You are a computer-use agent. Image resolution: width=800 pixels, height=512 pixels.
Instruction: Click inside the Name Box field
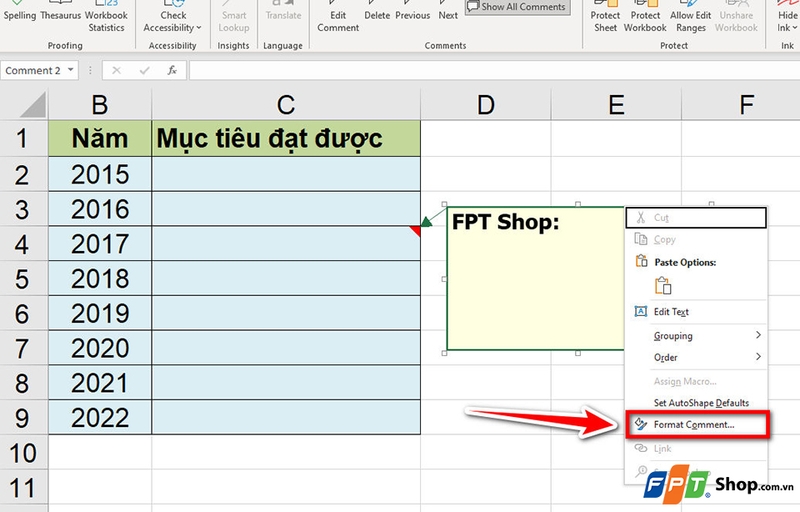coord(33,70)
